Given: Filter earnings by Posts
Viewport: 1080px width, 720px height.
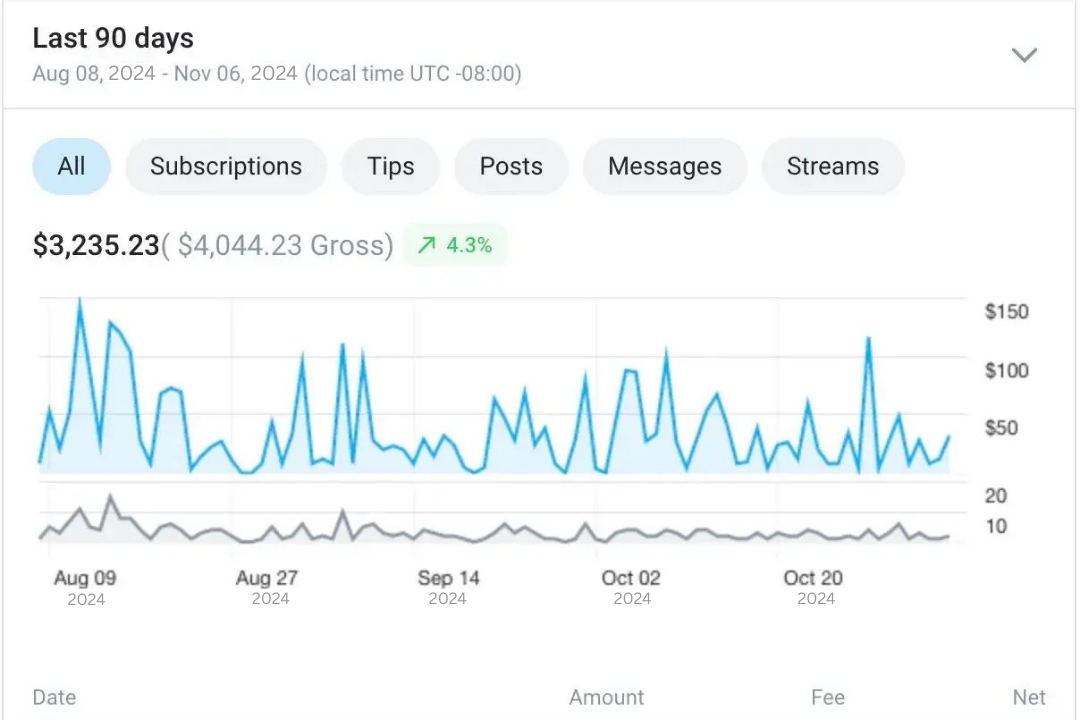Looking at the screenshot, I should [511, 166].
